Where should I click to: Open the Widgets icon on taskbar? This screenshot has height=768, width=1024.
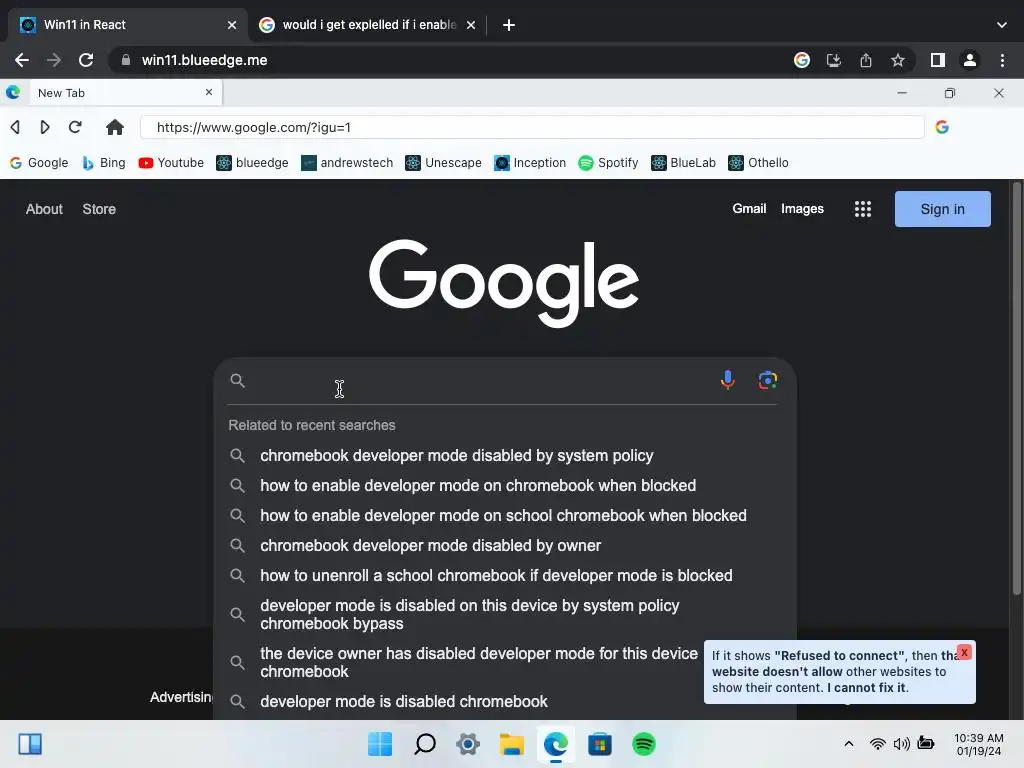[30, 744]
